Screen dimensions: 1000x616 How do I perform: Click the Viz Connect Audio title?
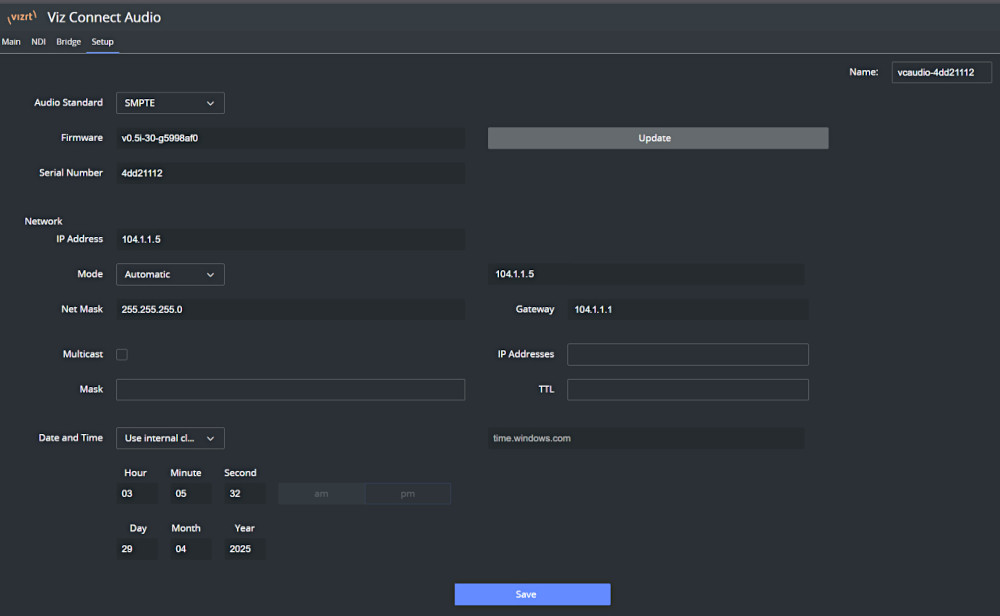[x=104, y=17]
